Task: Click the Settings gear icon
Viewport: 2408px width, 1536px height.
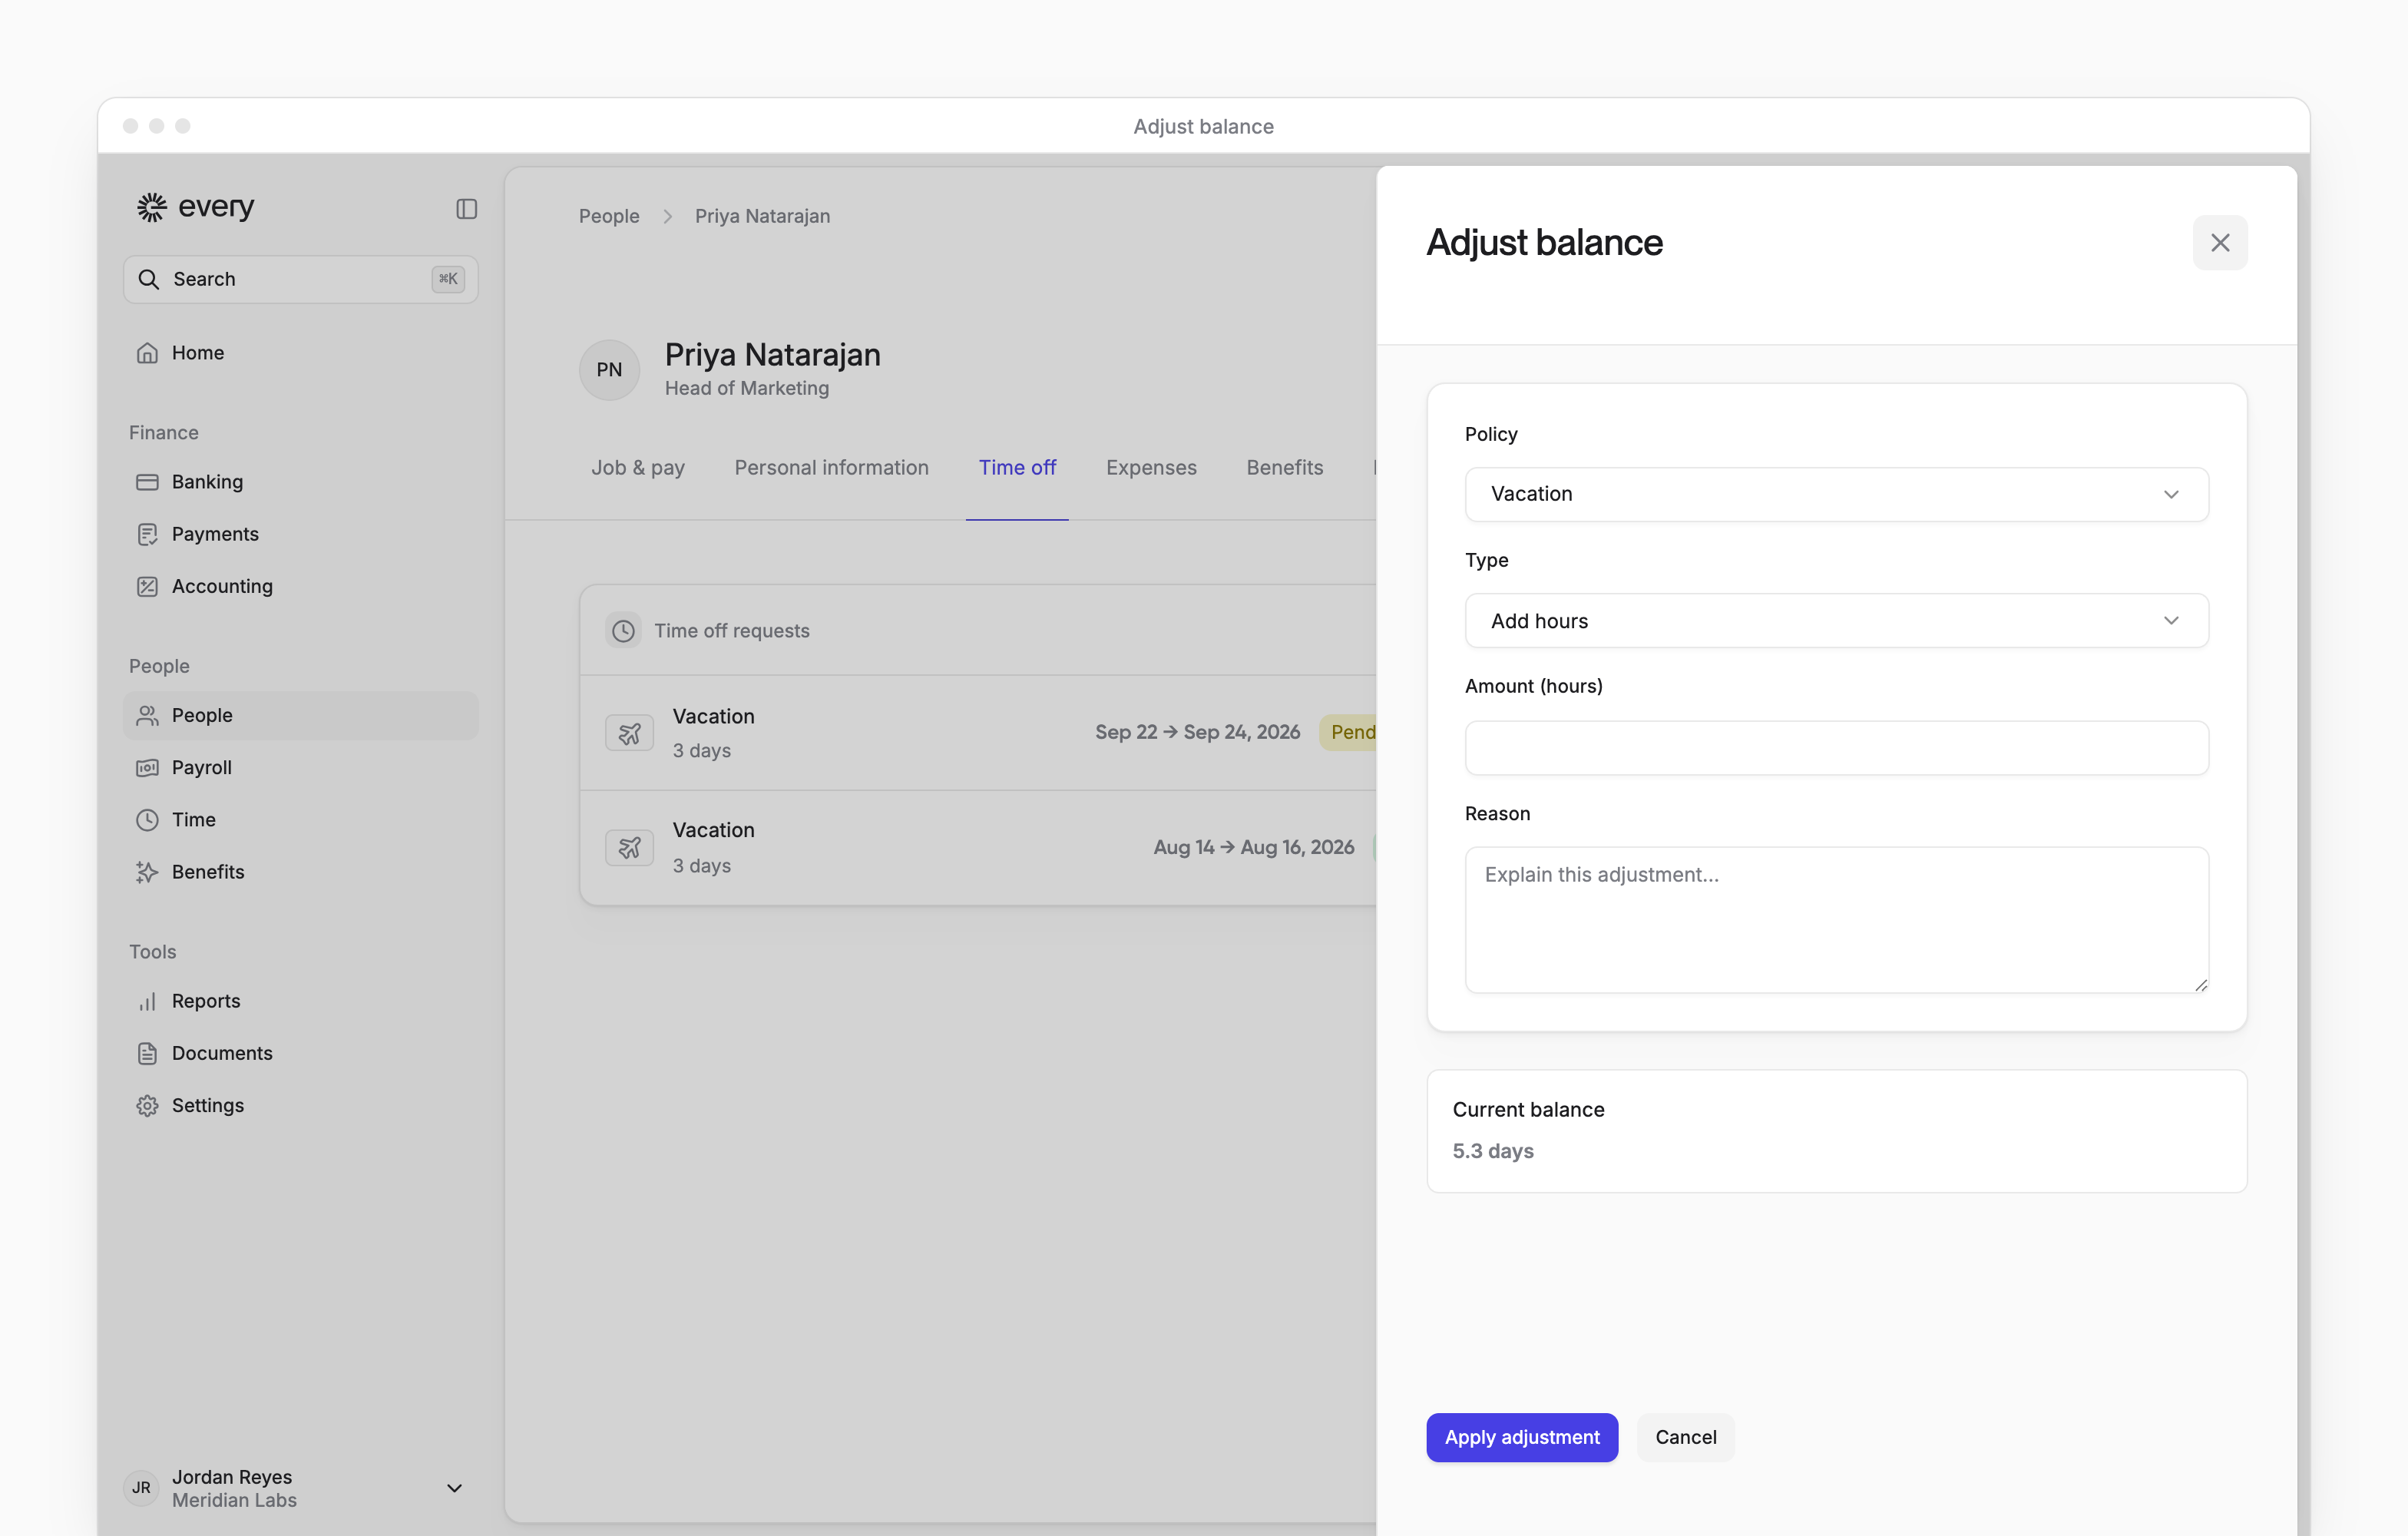Action: pyautogui.click(x=147, y=1105)
